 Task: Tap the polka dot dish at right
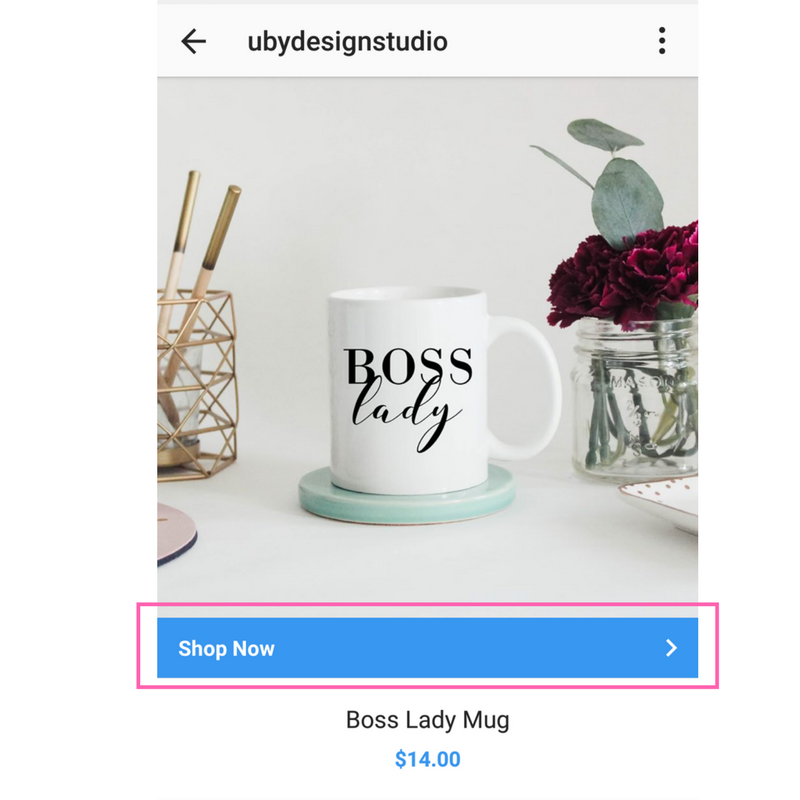659,503
